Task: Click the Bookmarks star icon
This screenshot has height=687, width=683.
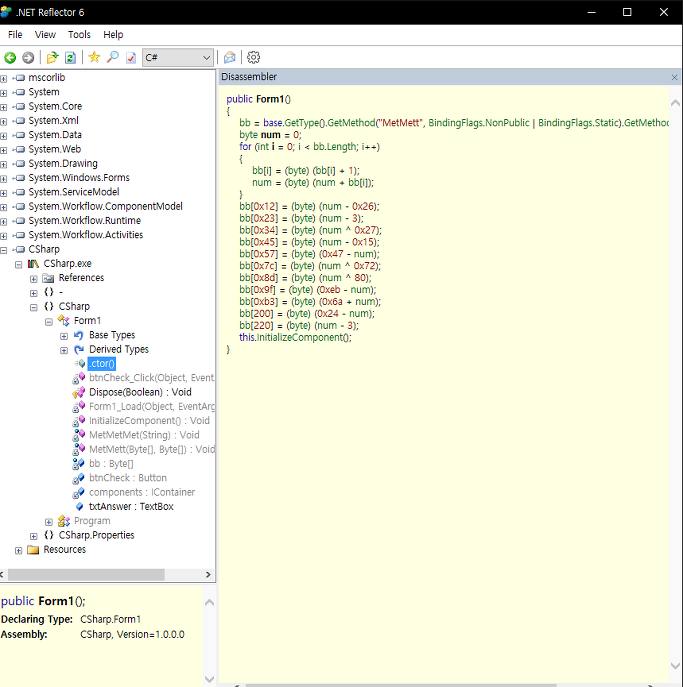Action: point(94,57)
